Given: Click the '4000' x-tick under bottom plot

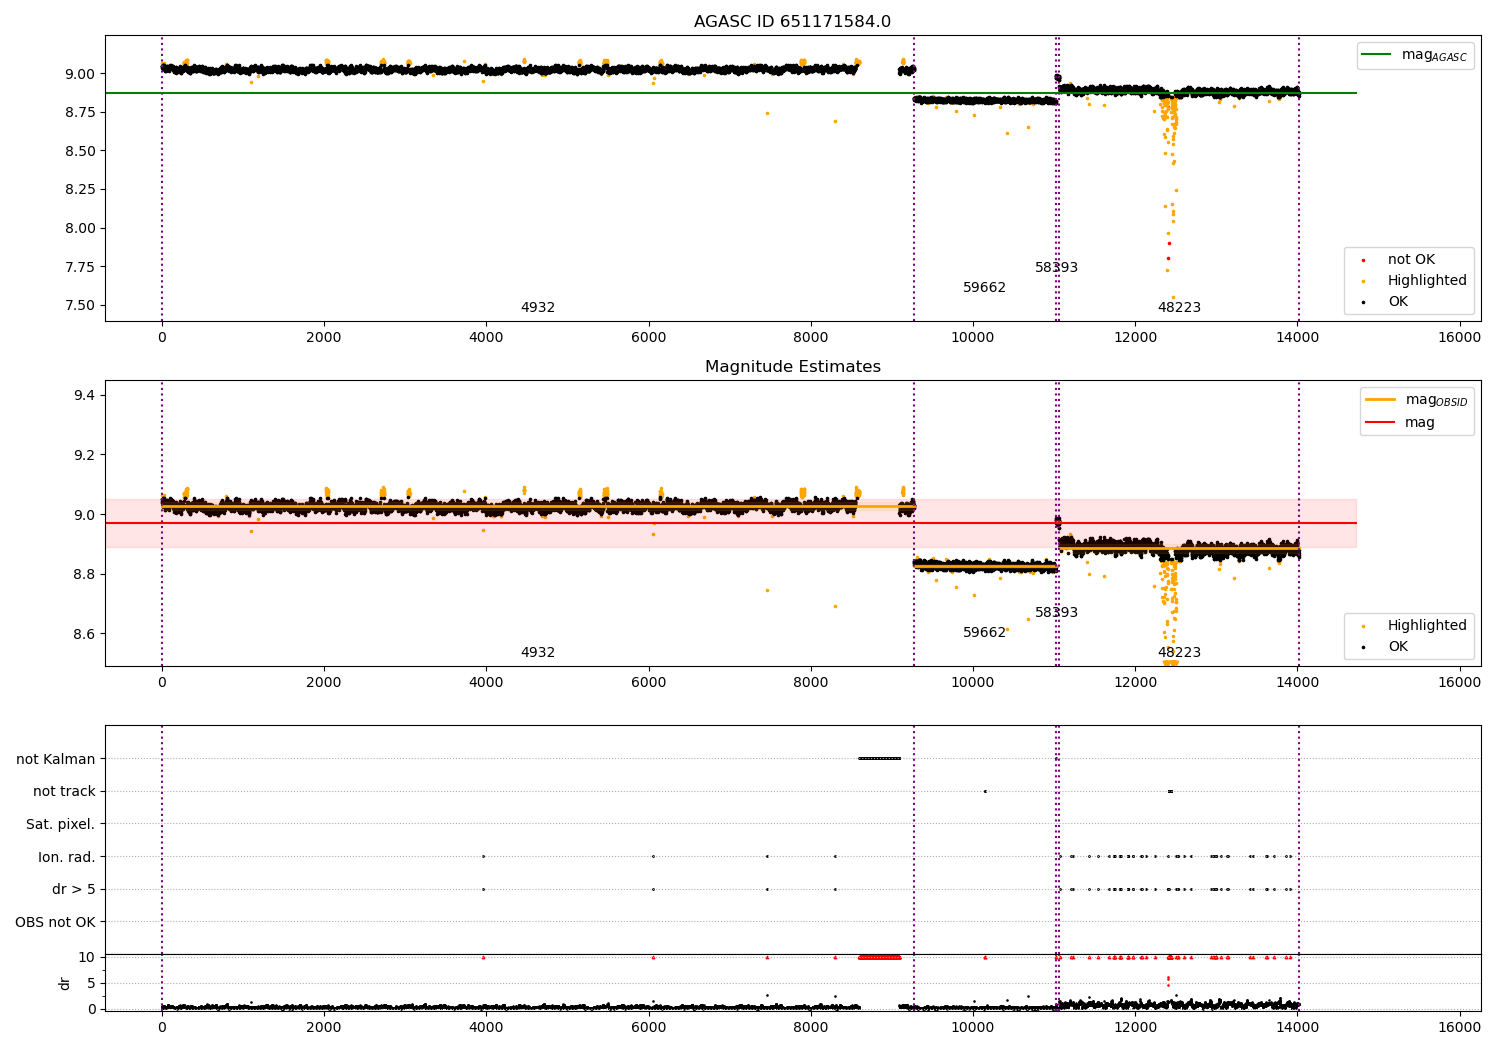Looking at the screenshot, I should tap(486, 1028).
